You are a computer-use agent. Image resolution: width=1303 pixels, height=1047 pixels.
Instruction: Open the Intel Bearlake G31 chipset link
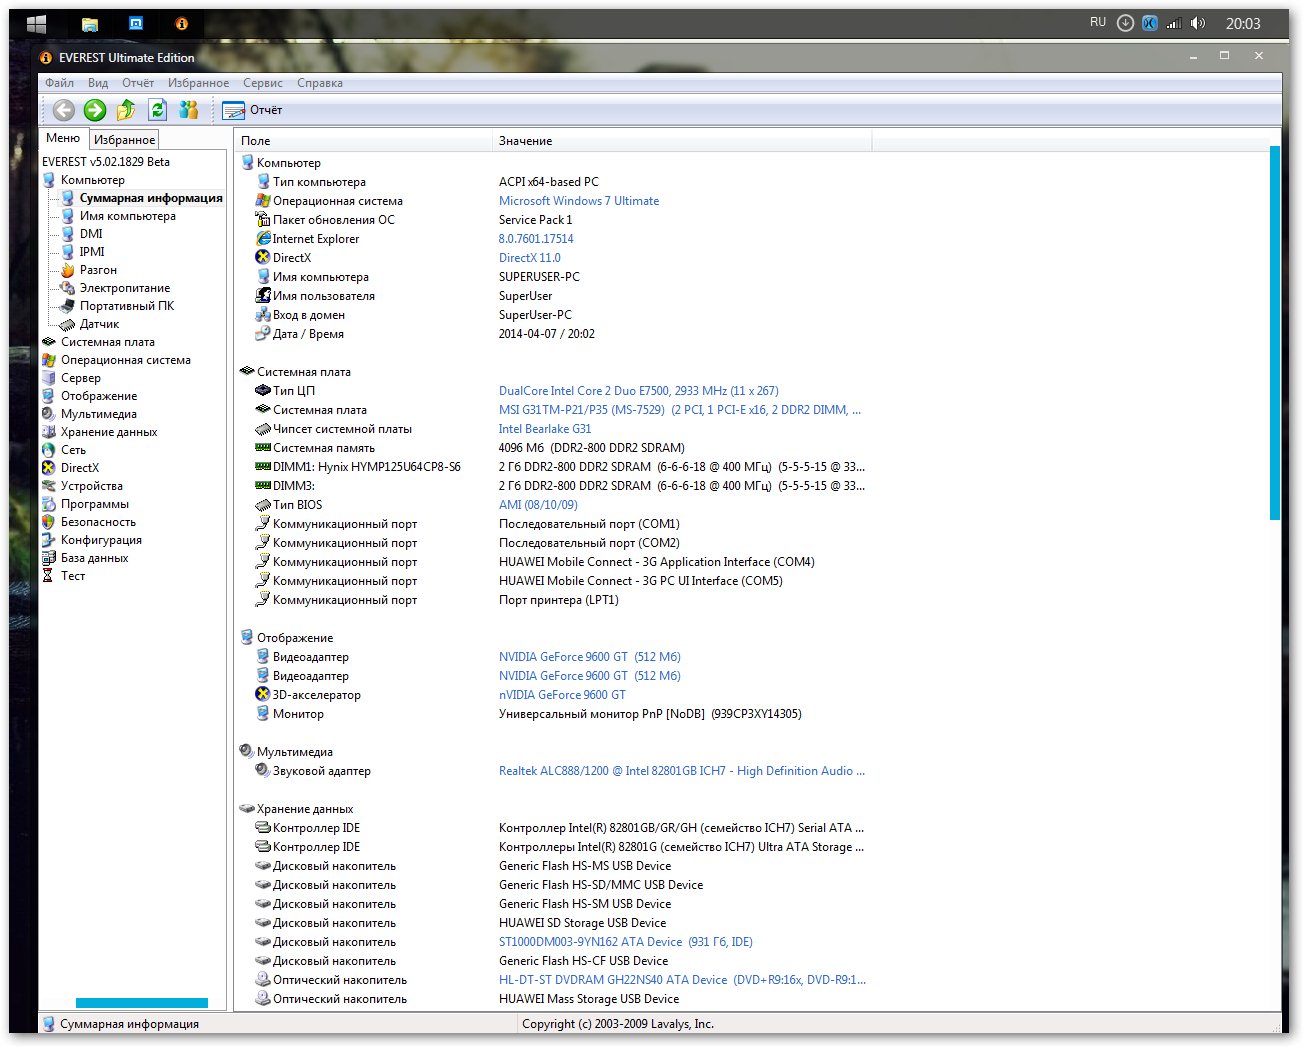click(x=545, y=429)
